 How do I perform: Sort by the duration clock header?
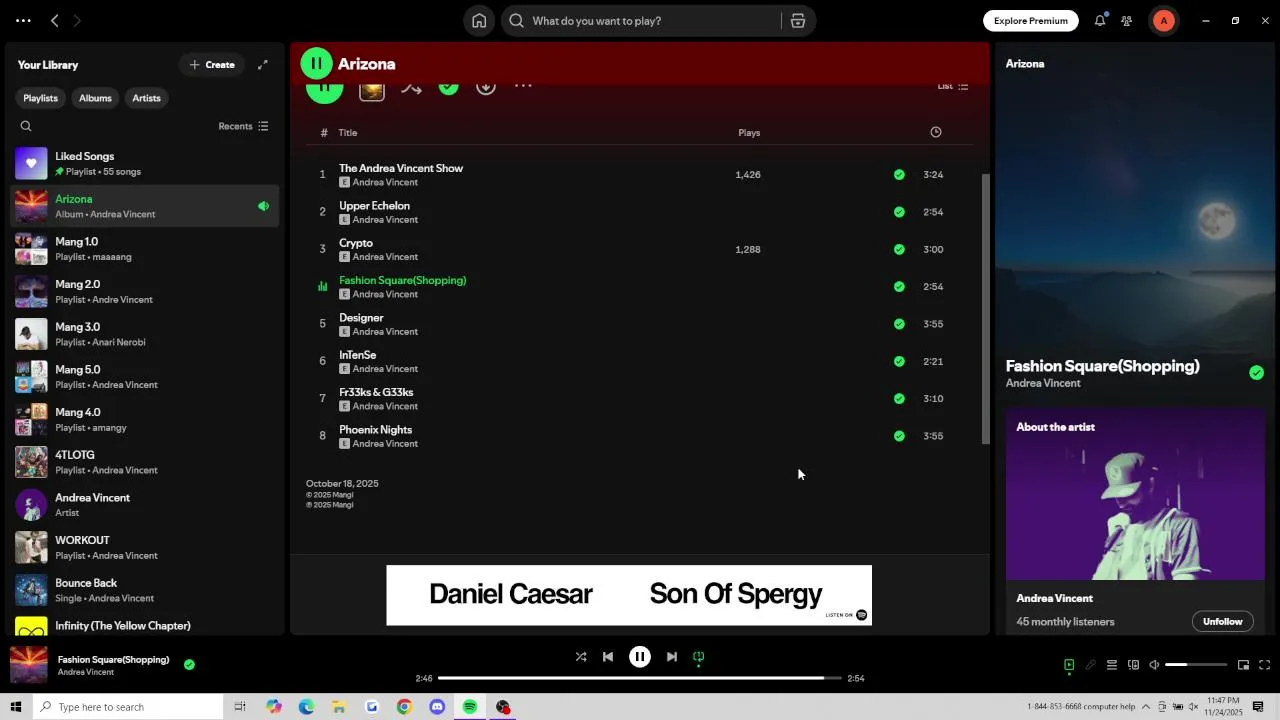click(x=936, y=132)
